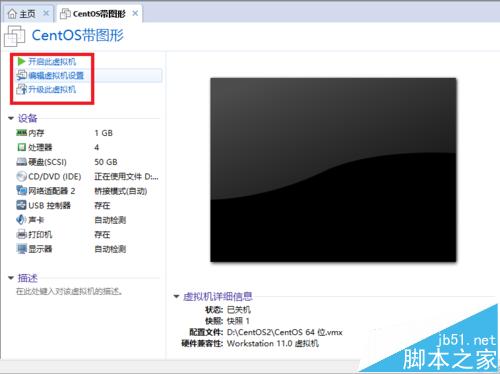Click the 已关机 status value
This screenshot has width=500, height=374.
click(239, 310)
